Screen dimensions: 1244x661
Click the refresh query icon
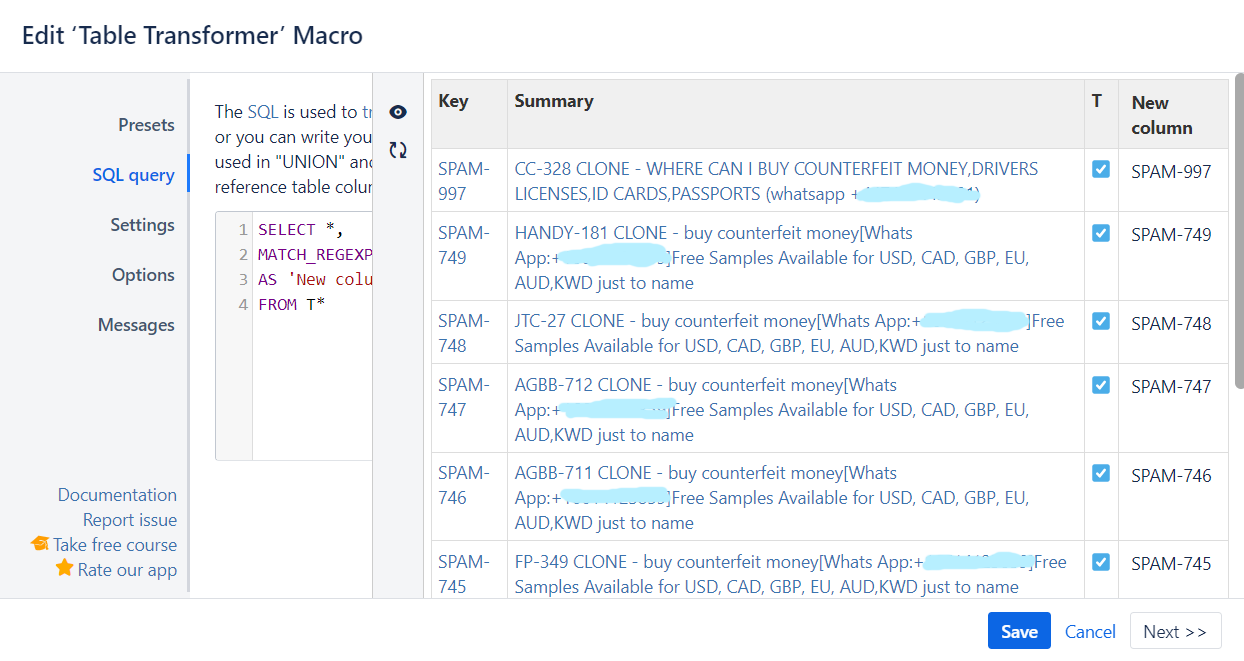point(398,149)
